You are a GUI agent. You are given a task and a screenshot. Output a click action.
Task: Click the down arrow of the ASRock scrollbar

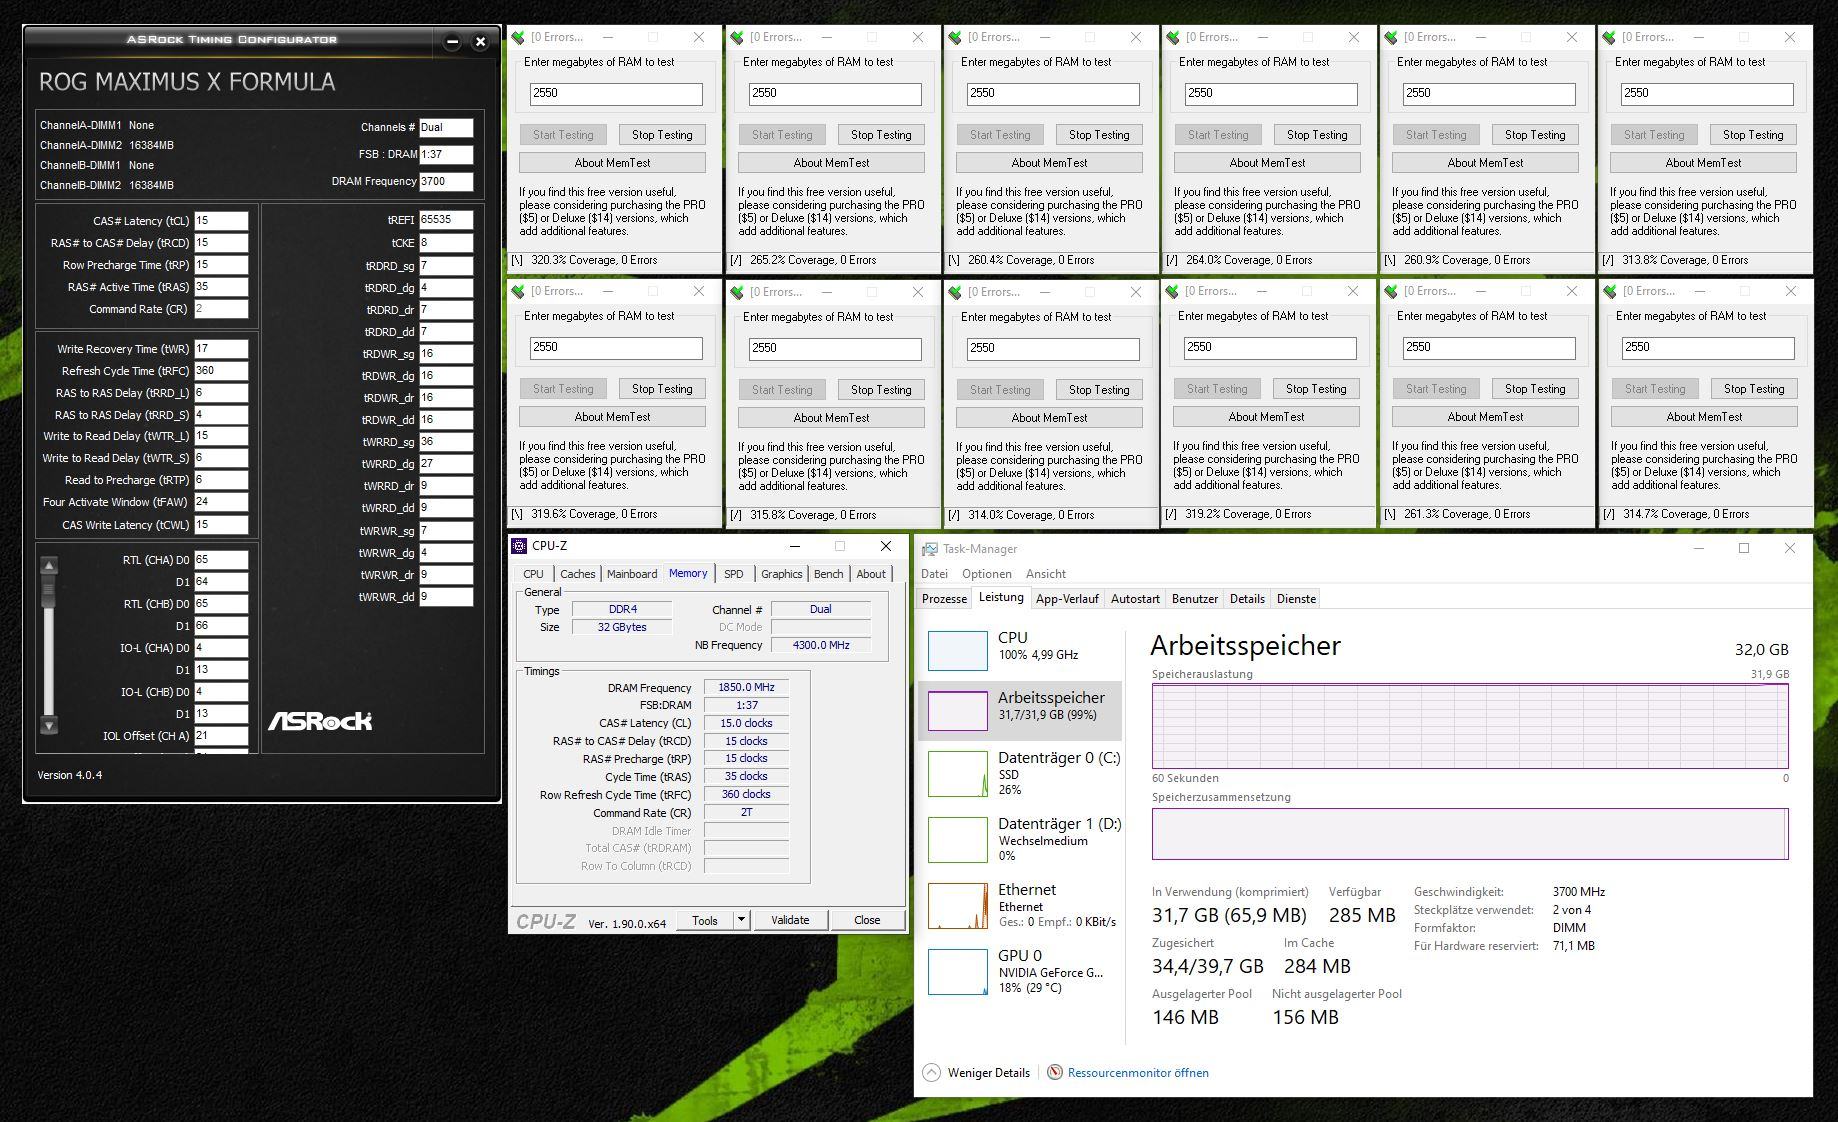pyautogui.click(x=48, y=725)
